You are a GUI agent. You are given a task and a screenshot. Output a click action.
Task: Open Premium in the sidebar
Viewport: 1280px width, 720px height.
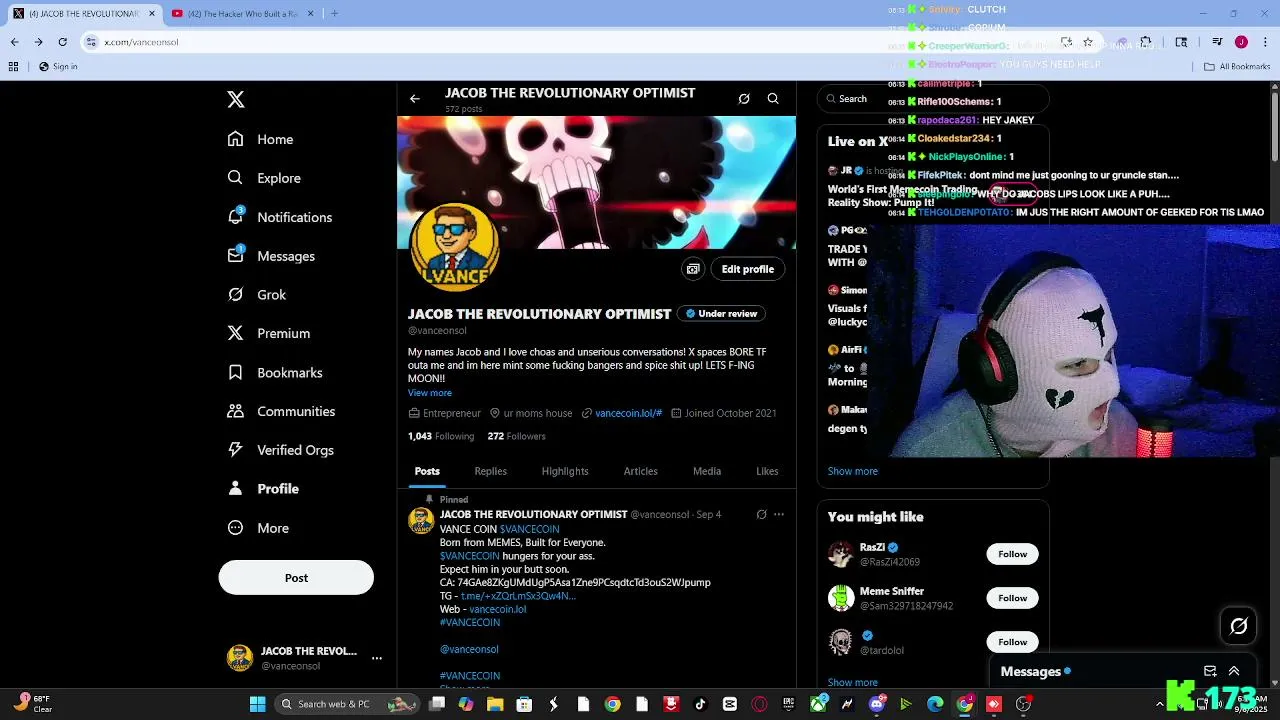[268, 333]
